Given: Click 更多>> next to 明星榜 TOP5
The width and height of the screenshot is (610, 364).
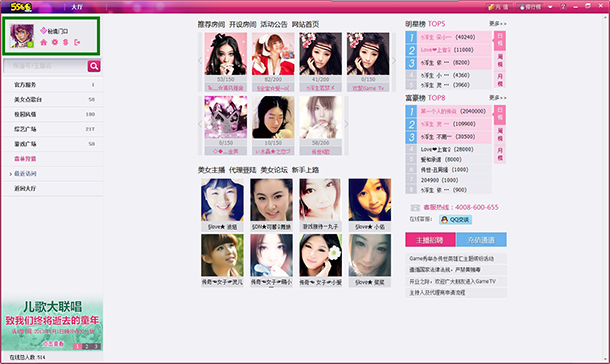Looking at the screenshot, I should point(498,24).
